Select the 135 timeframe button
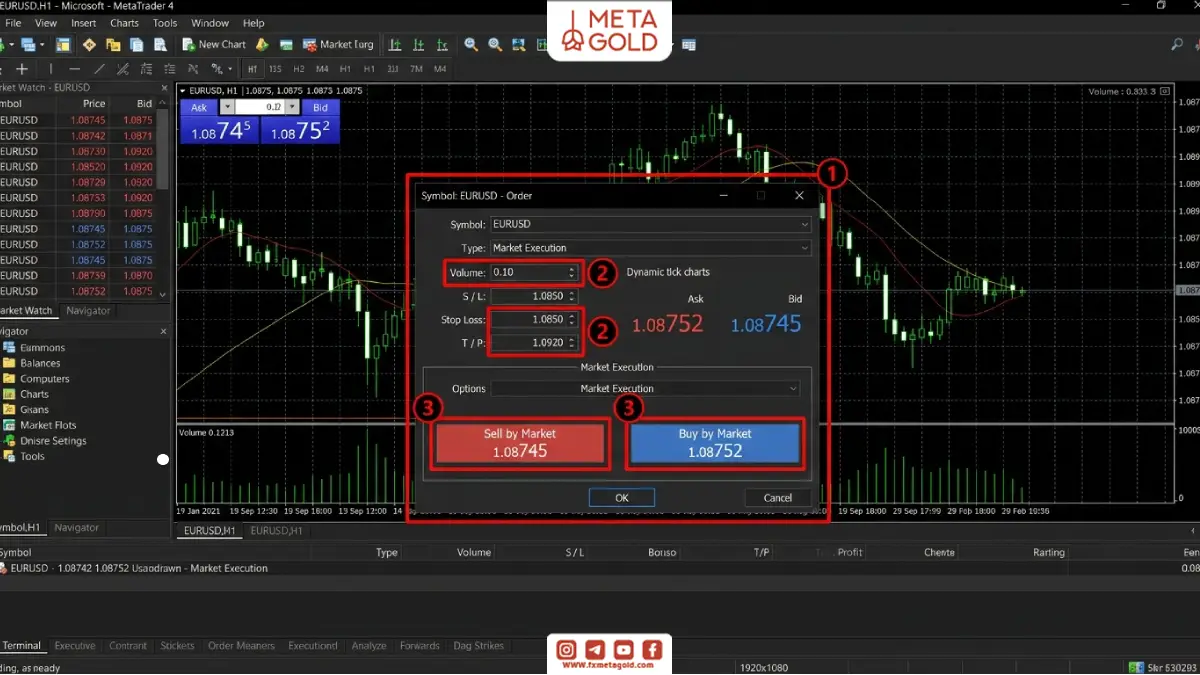 [275, 69]
